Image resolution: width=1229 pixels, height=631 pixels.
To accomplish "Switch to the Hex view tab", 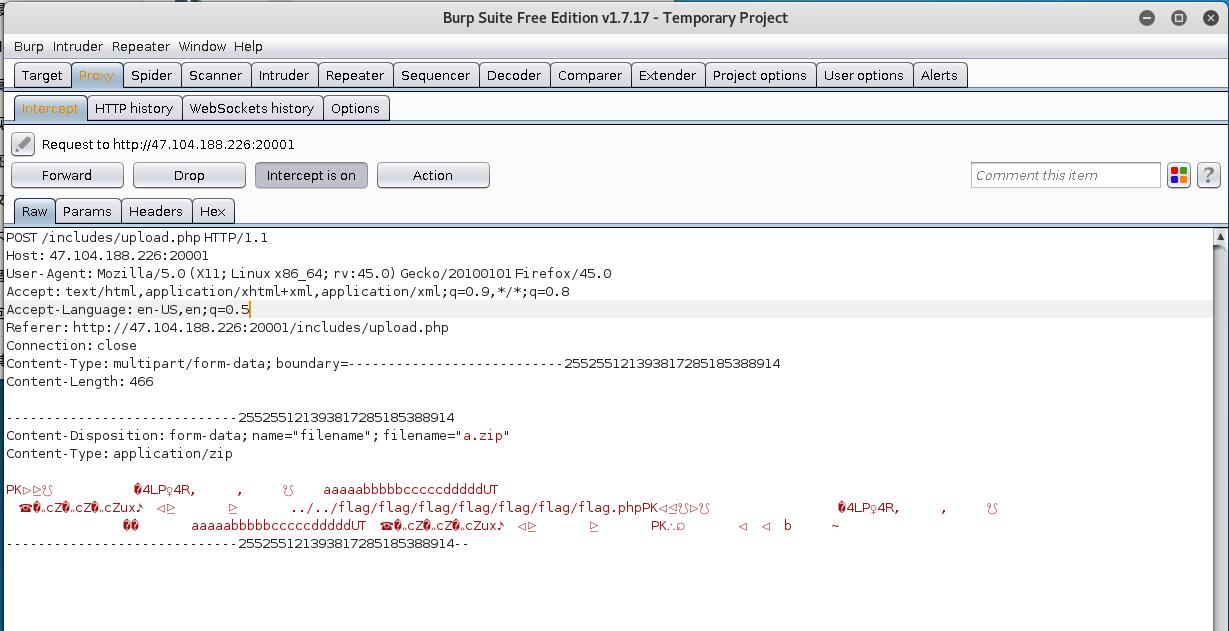I will [x=213, y=211].
